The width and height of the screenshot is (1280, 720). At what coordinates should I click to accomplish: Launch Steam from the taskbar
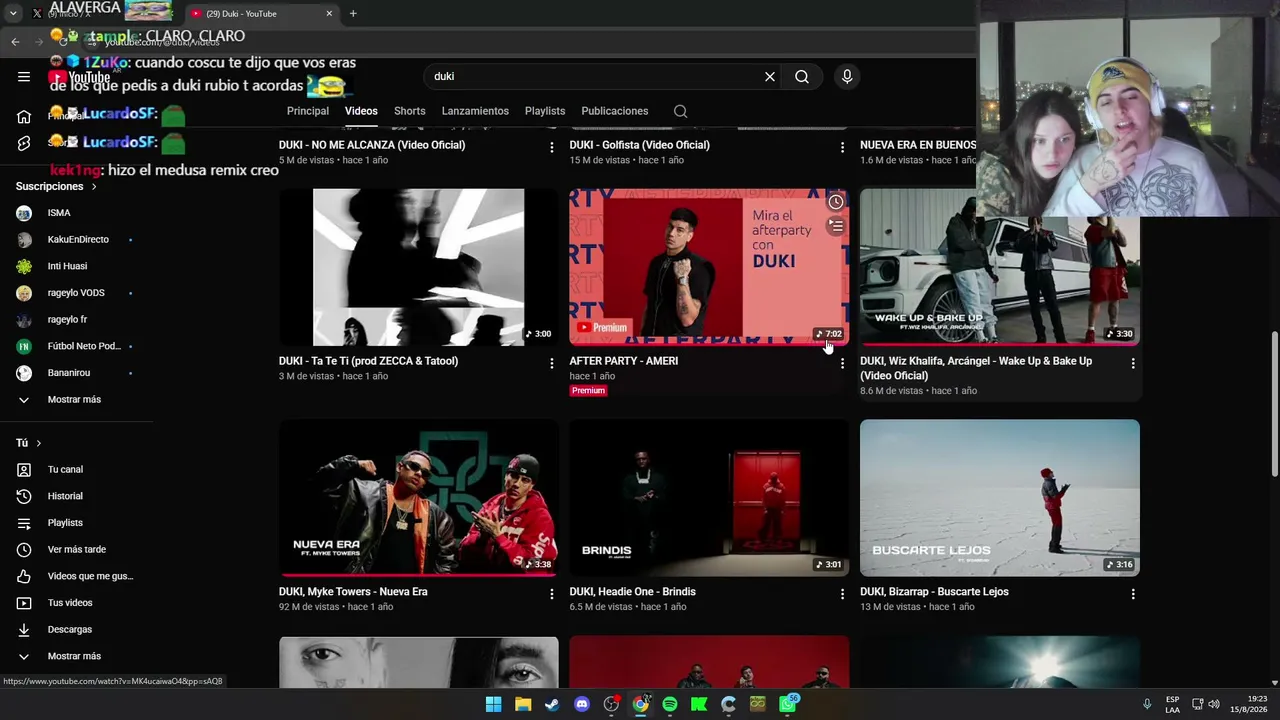[552, 704]
